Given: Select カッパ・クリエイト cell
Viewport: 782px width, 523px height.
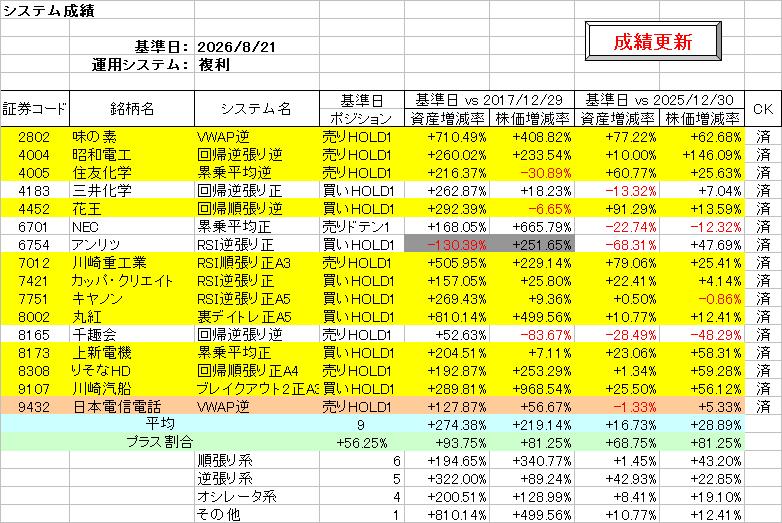Looking at the screenshot, I should 132,281.
